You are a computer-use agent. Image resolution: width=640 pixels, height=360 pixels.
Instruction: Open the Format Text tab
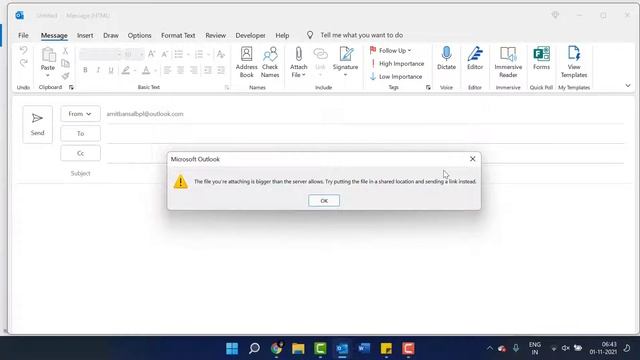[x=178, y=36]
